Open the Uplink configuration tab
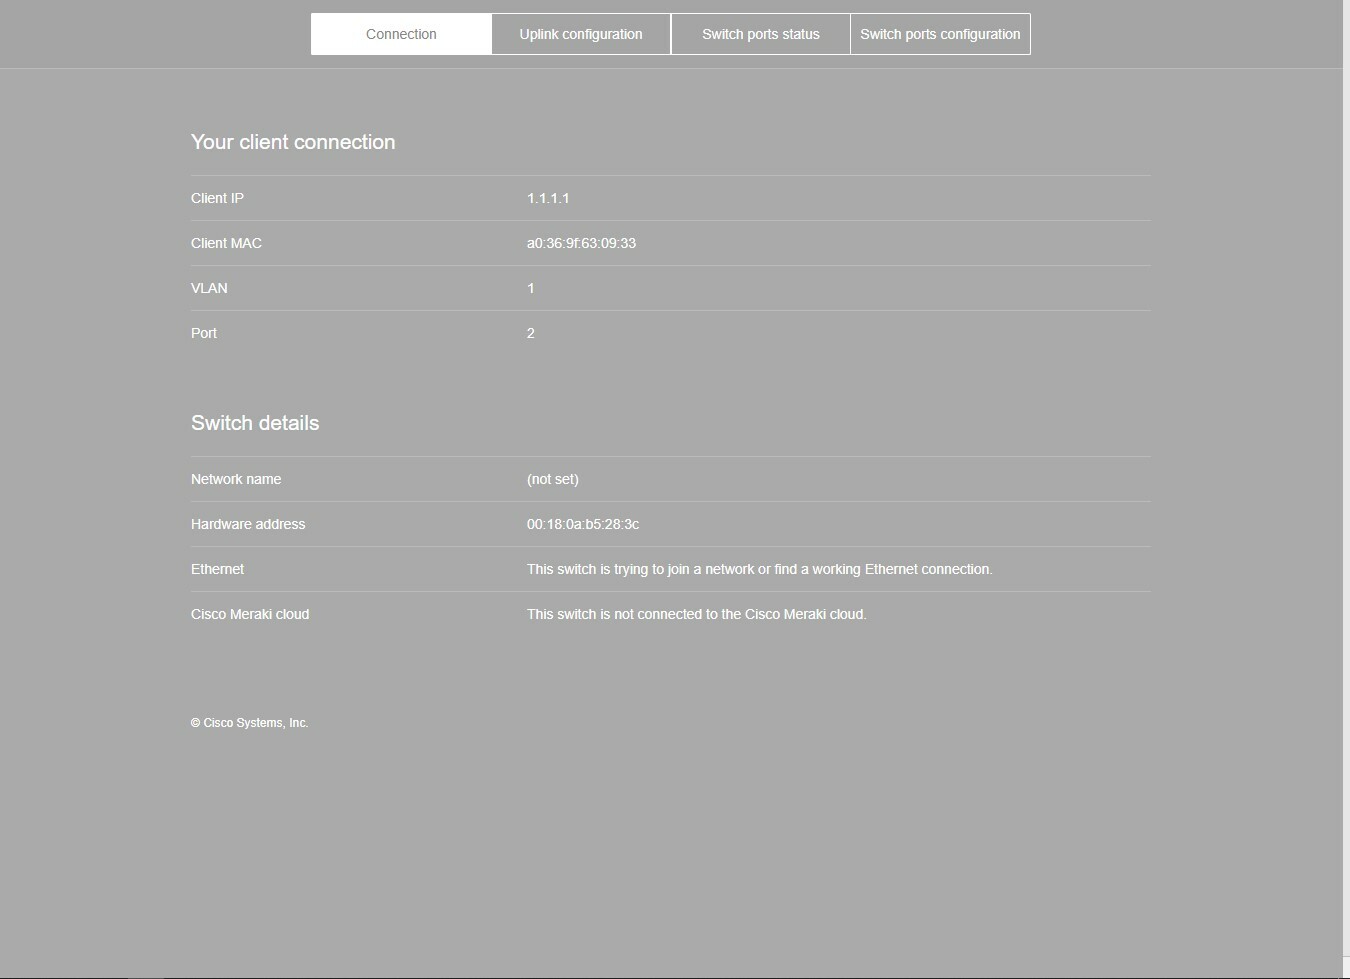The width and height of the screenshot is (1350, 979). coord(581,34)
